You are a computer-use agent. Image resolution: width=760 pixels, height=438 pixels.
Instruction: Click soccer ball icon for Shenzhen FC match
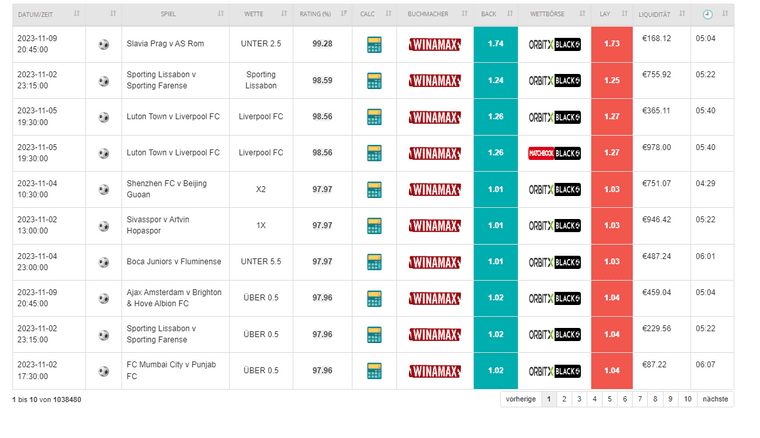tap(104, 190)
